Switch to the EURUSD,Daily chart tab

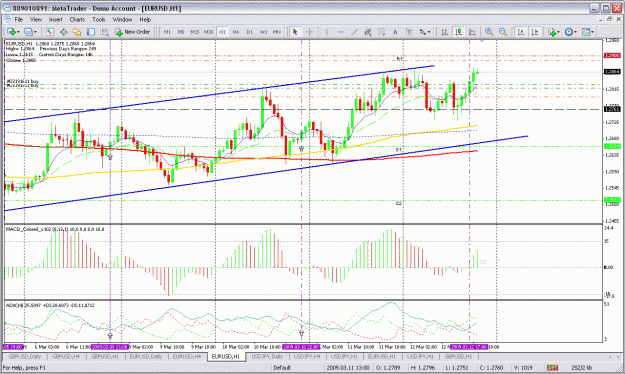[146, 356]
